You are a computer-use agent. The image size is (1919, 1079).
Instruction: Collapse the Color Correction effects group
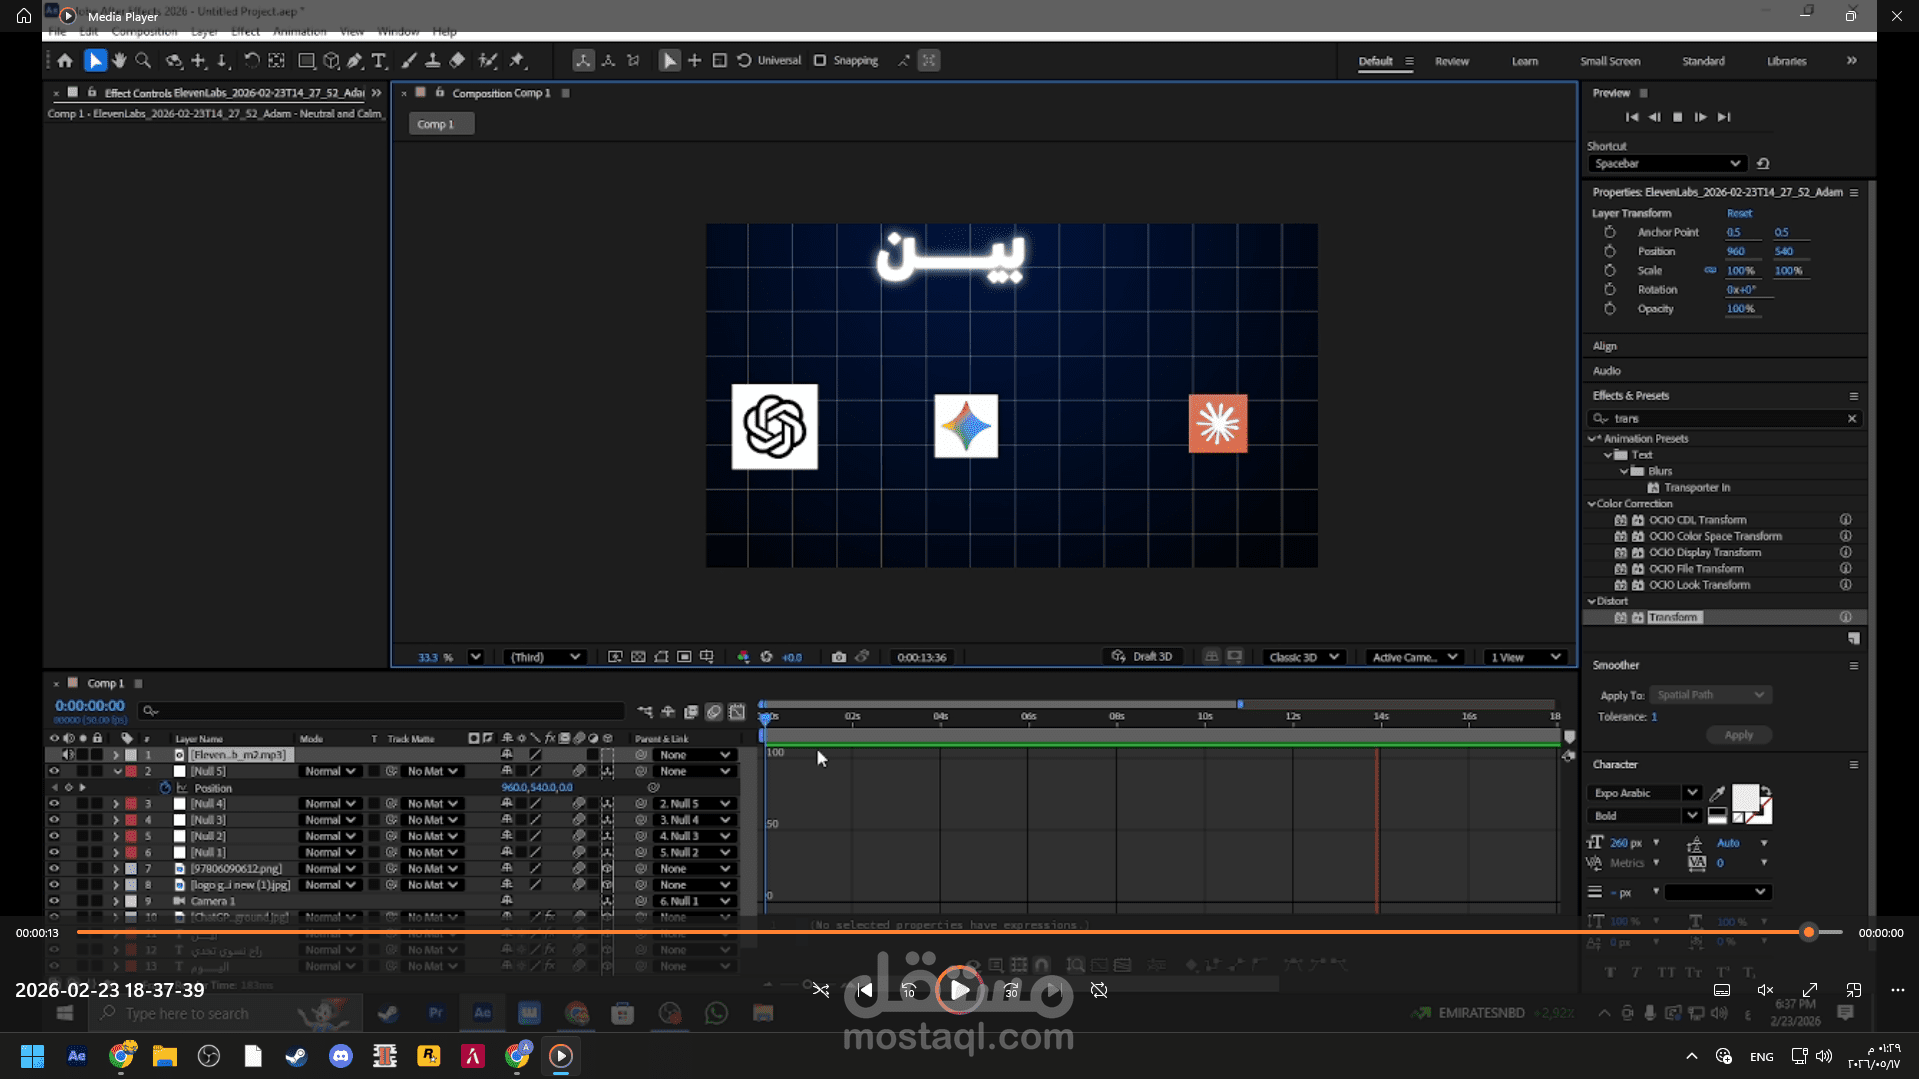[1592, 504]
